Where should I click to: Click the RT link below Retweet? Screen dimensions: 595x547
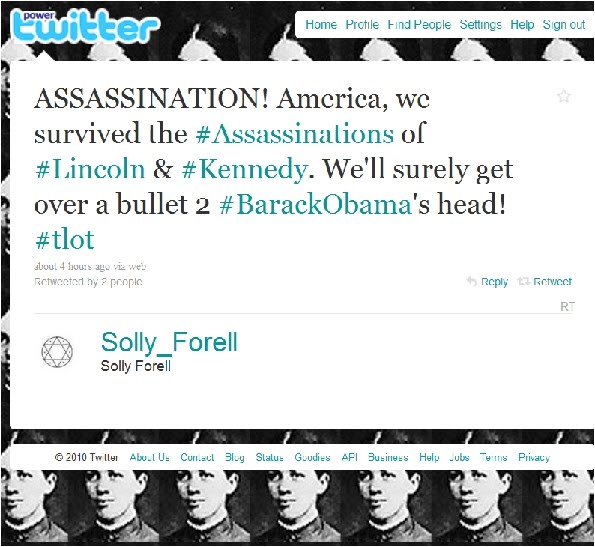pos(567,306)
